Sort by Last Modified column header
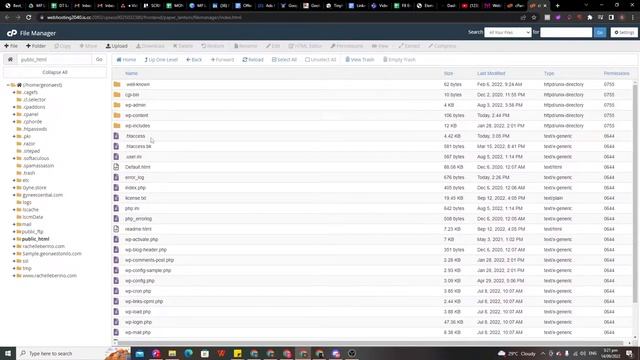This screenshot has height=360, width=640. [491, 73]
